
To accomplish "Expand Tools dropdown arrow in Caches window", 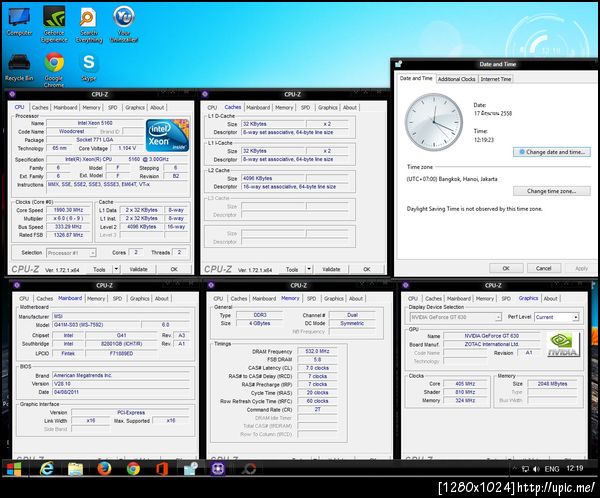I will click(309, 269).
